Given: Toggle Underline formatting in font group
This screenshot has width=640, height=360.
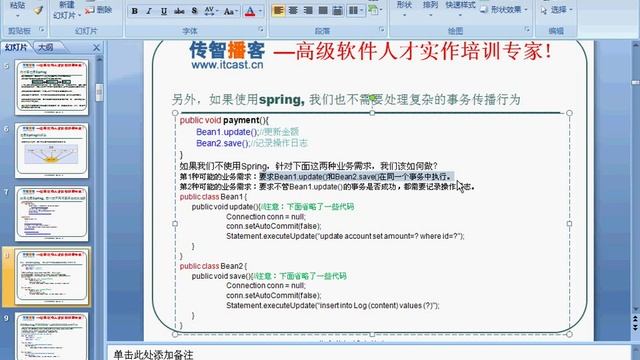Looking at the screenshot, I should coord(164,11).
